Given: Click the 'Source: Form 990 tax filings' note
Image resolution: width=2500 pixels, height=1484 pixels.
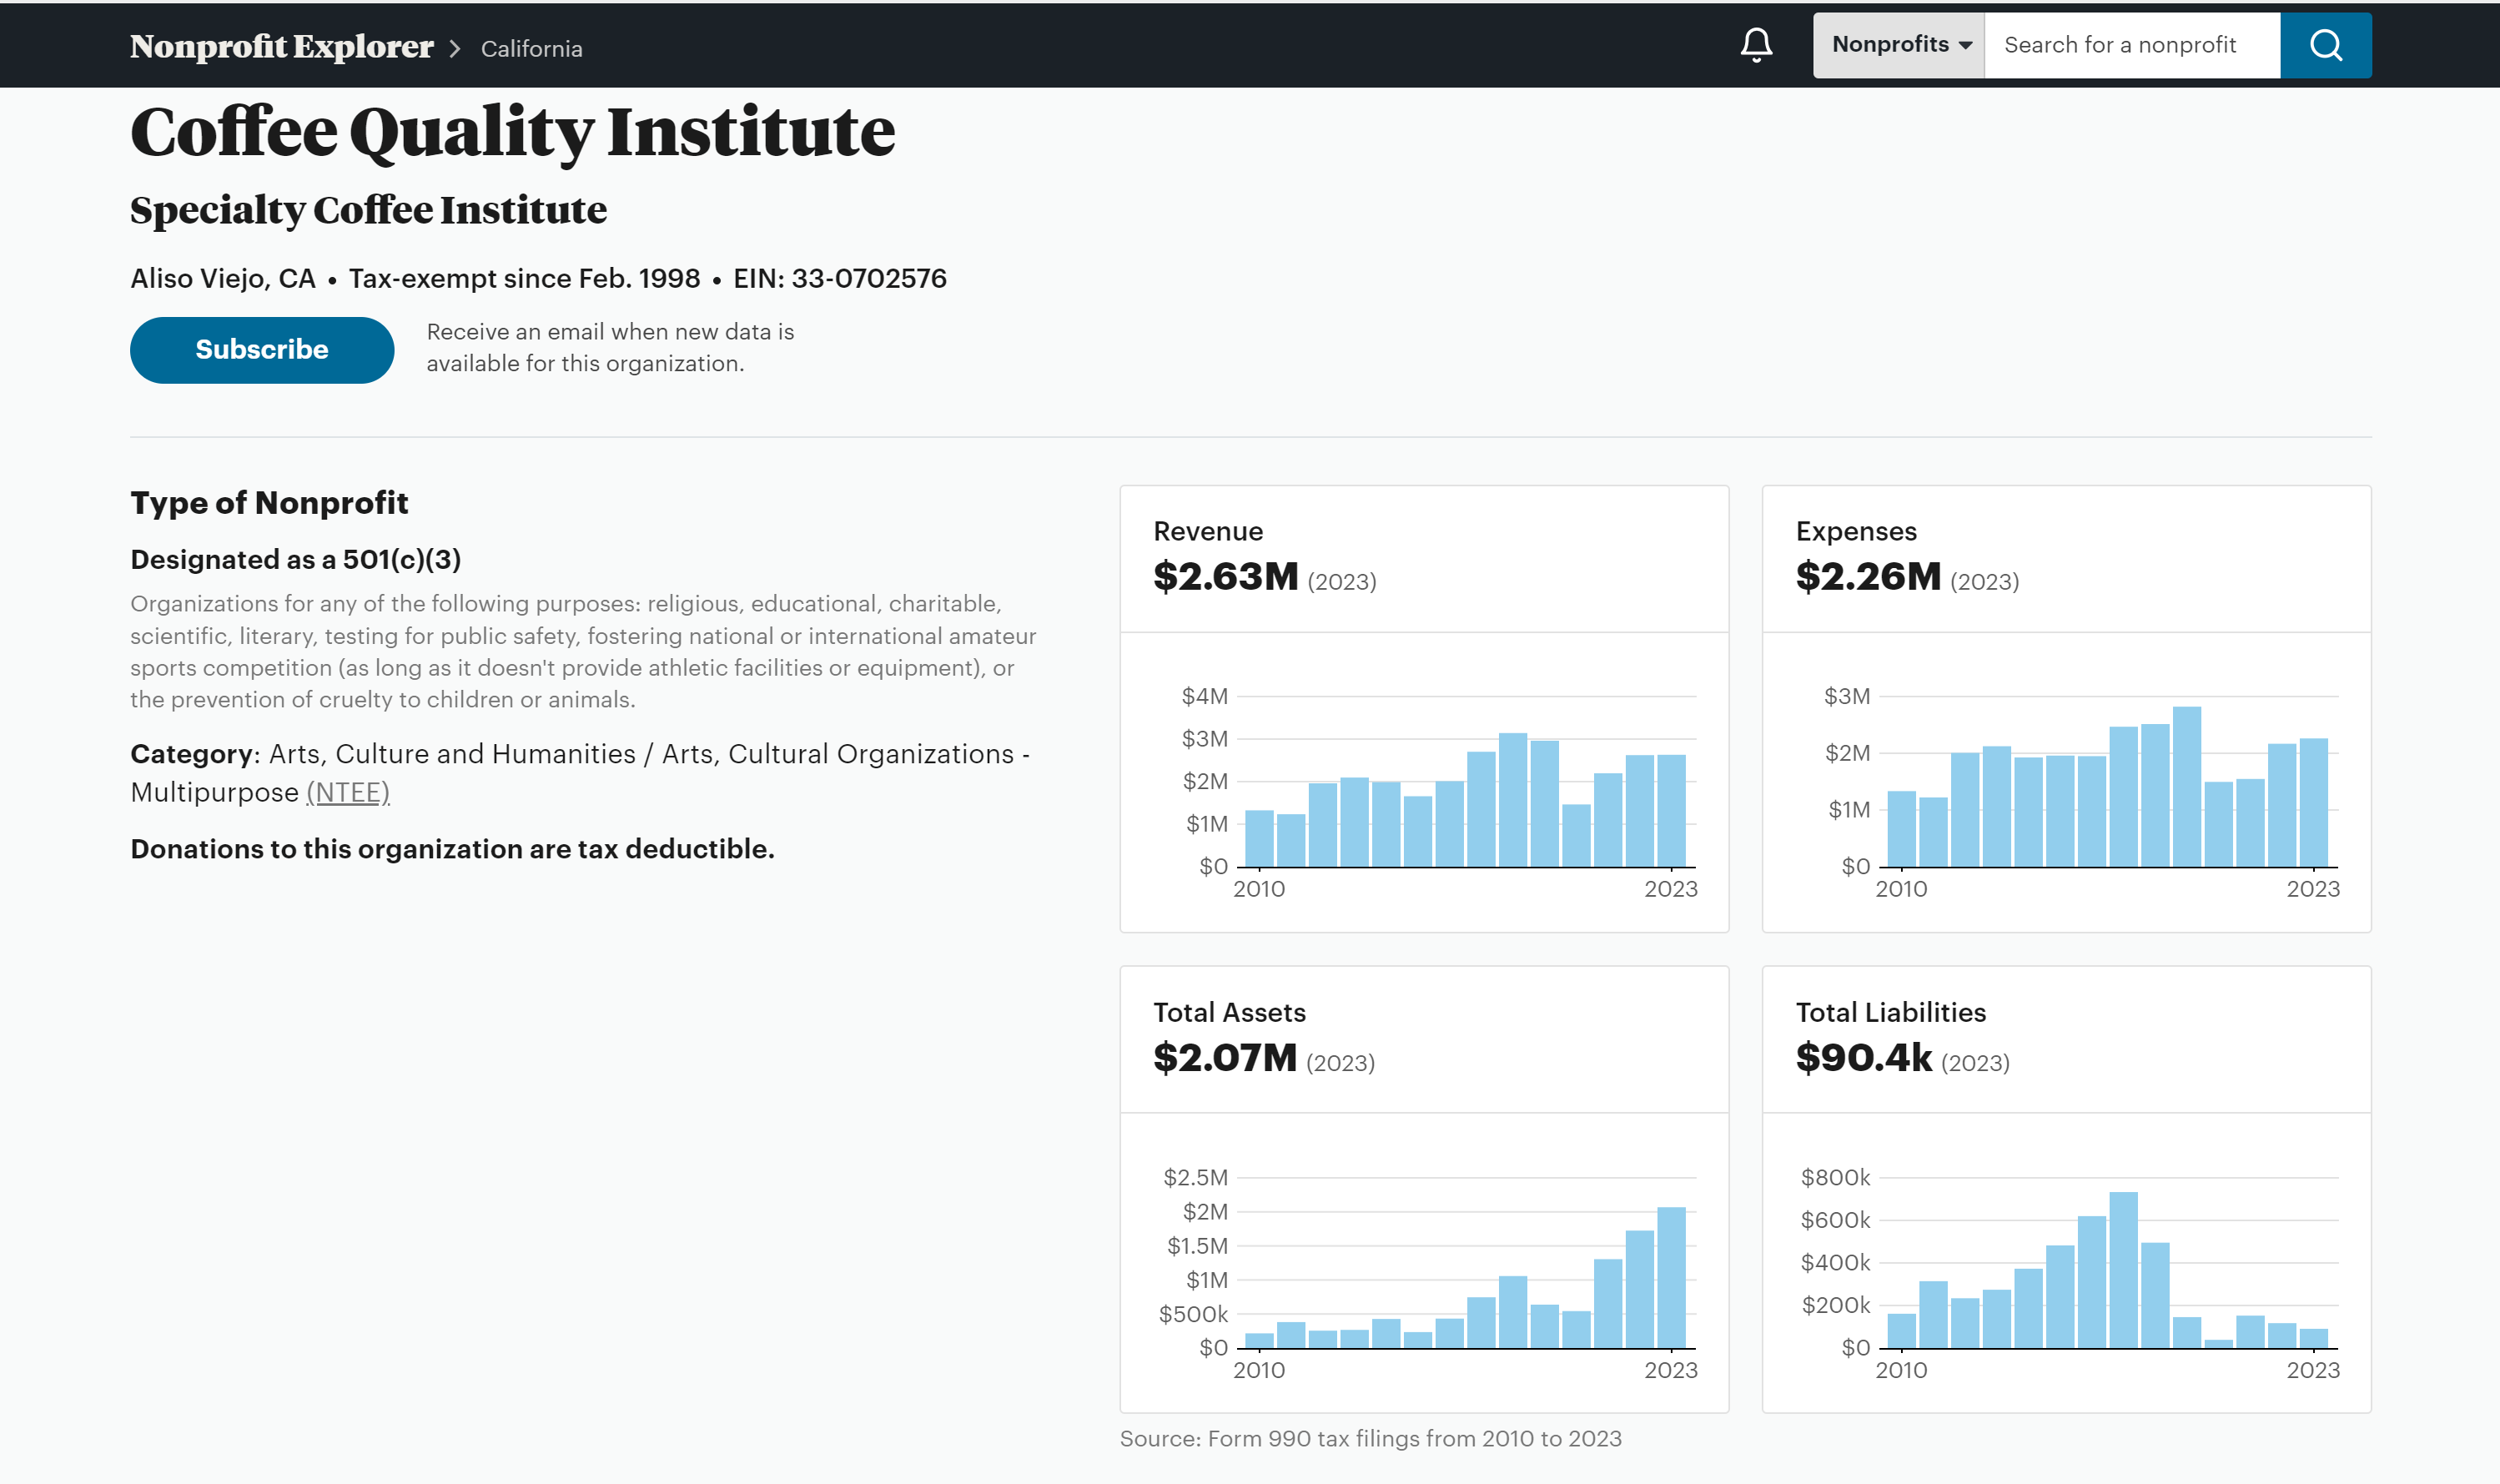Looking at the screenshot, I should point(1370,1439).
